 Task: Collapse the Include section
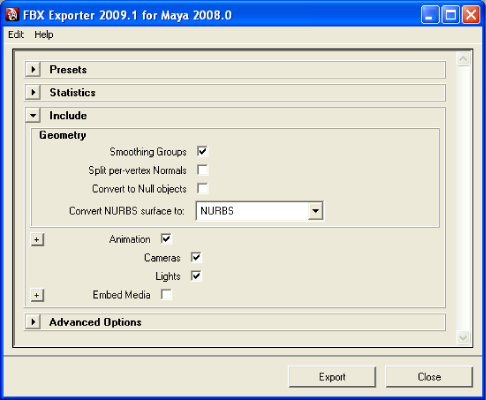click(x=33, y=115)
